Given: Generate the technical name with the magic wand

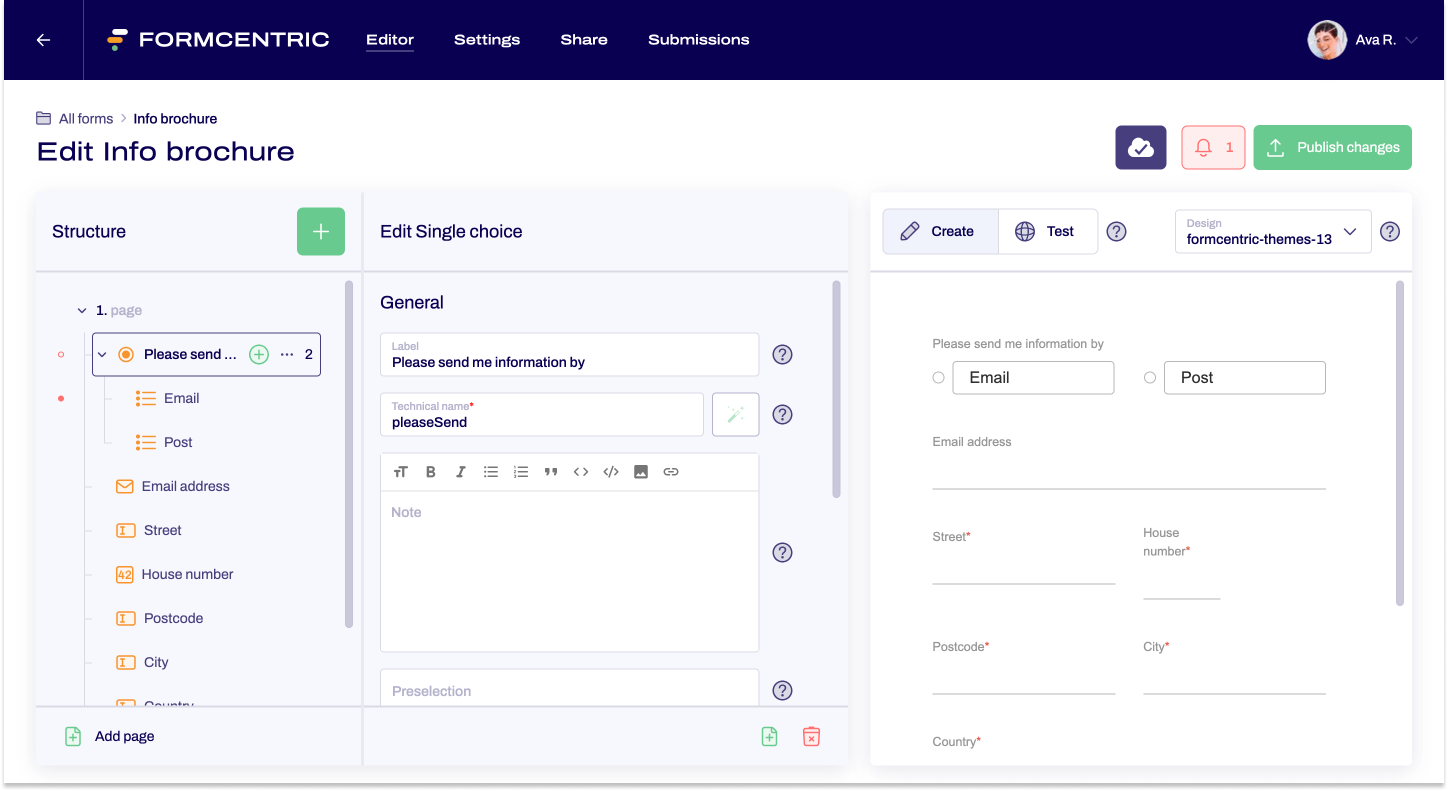Looking at the screenshot, I should click(735, 414).
